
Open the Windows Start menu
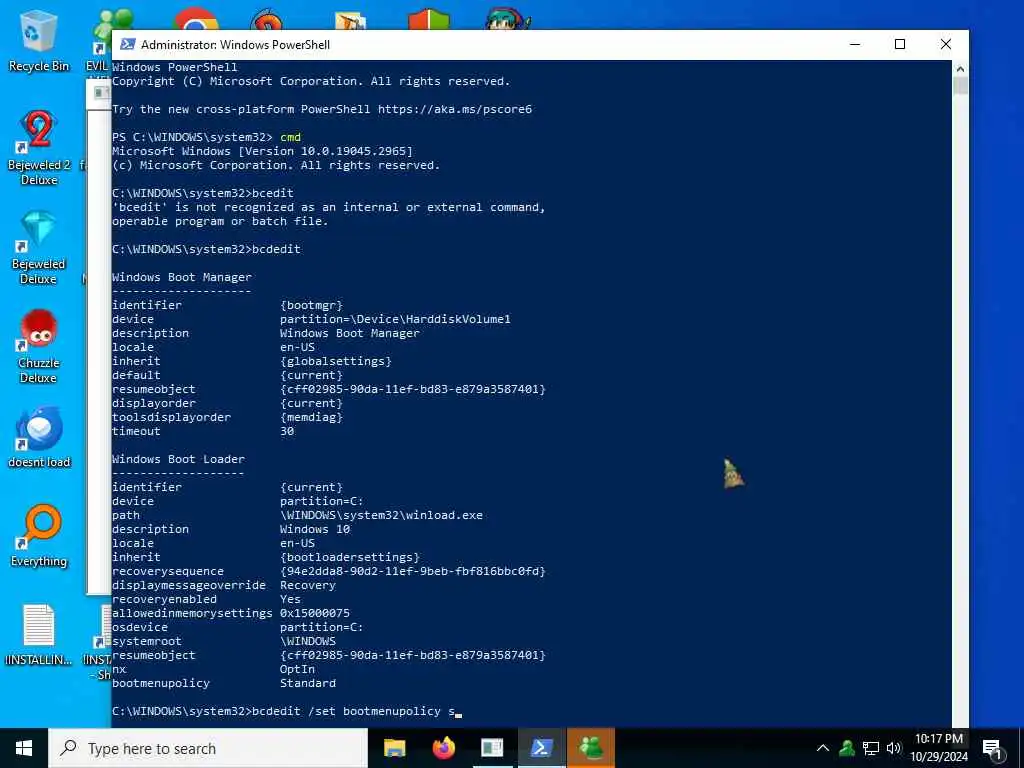click(24, 748)
